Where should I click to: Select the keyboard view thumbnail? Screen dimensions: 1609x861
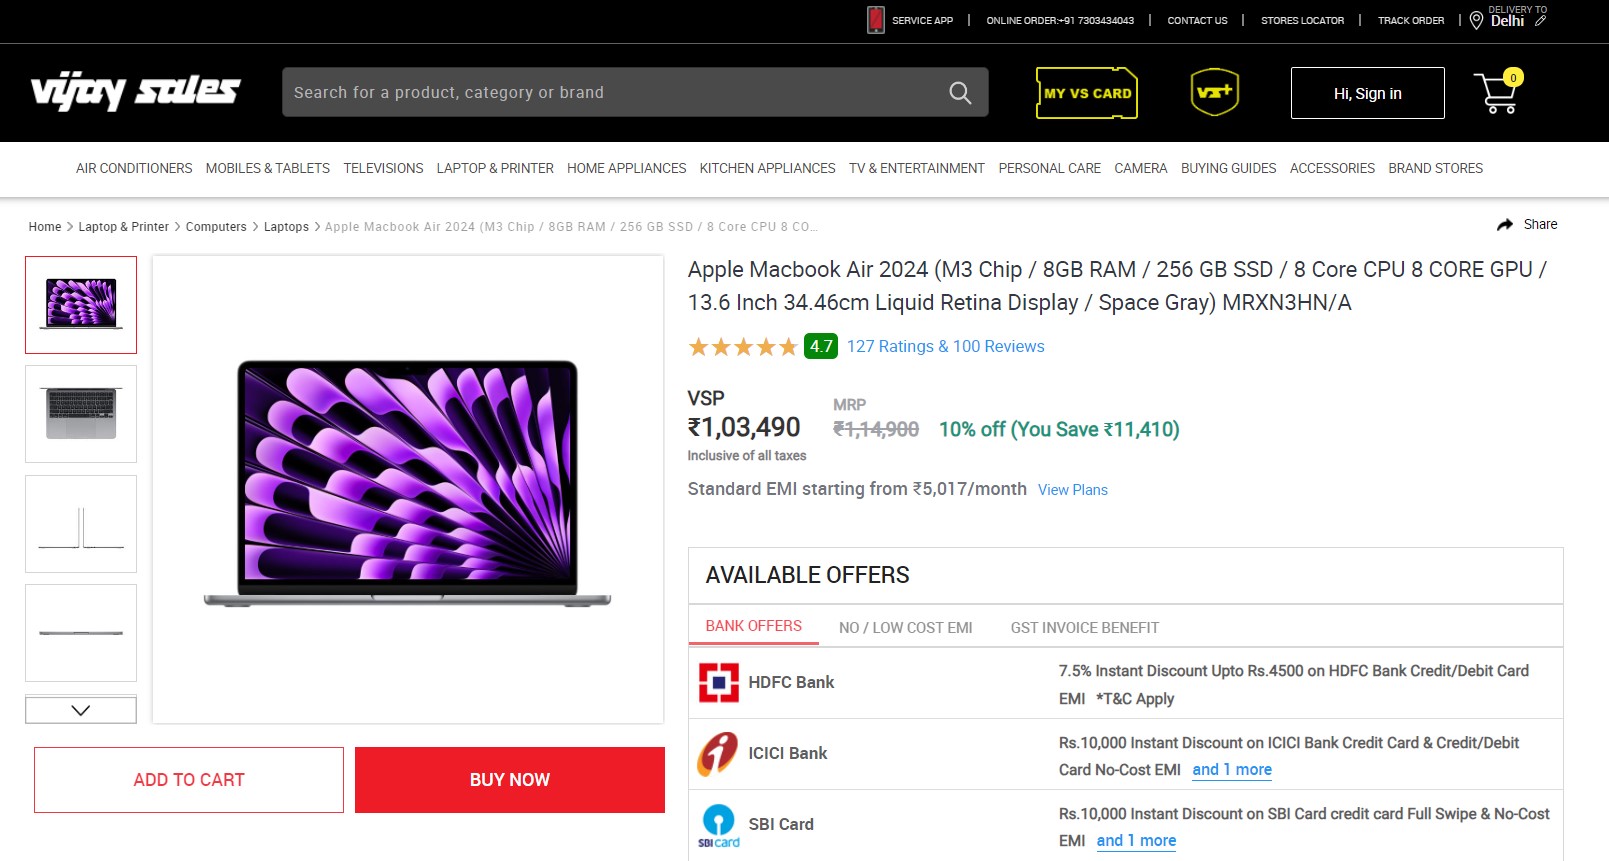tap(81, 414)
